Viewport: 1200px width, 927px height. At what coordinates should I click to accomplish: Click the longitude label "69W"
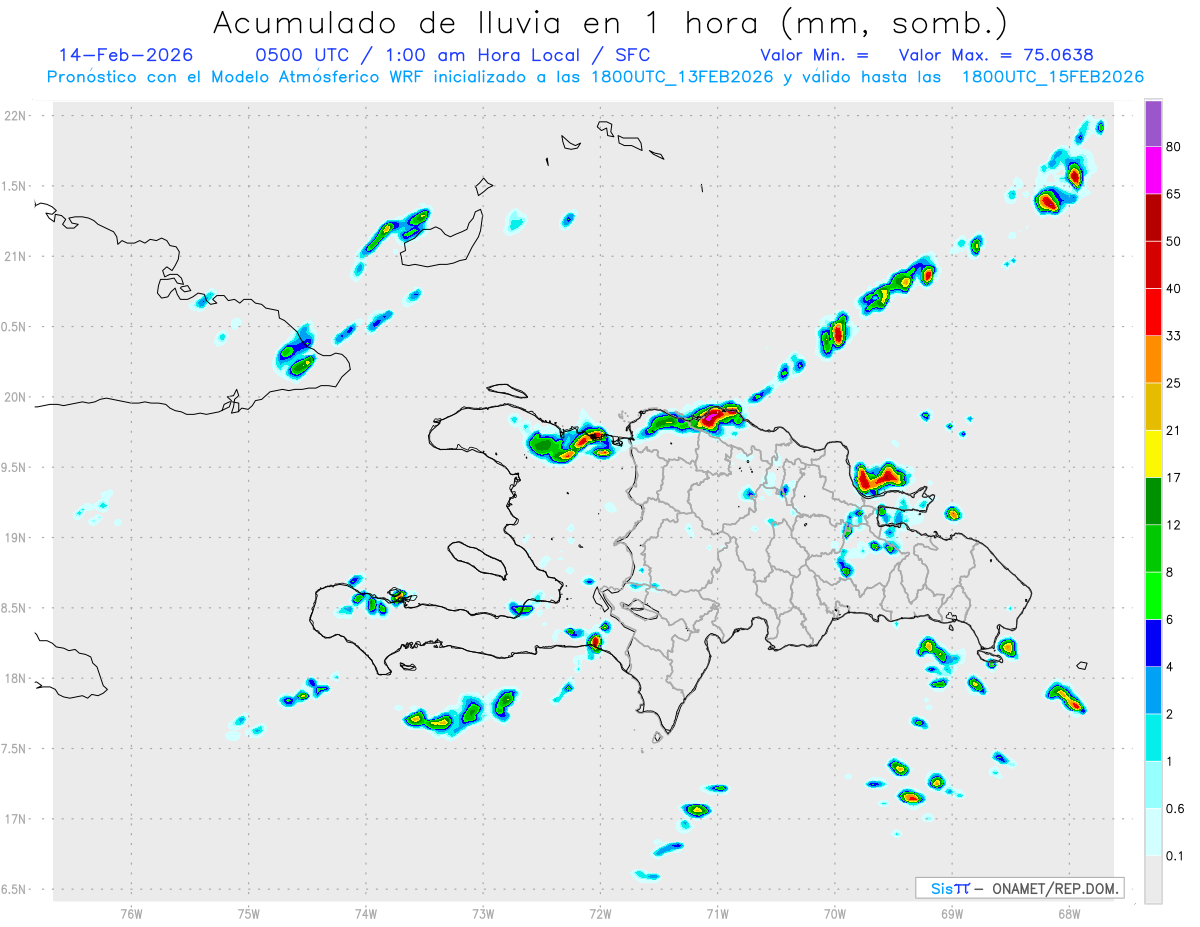point(952,913)
